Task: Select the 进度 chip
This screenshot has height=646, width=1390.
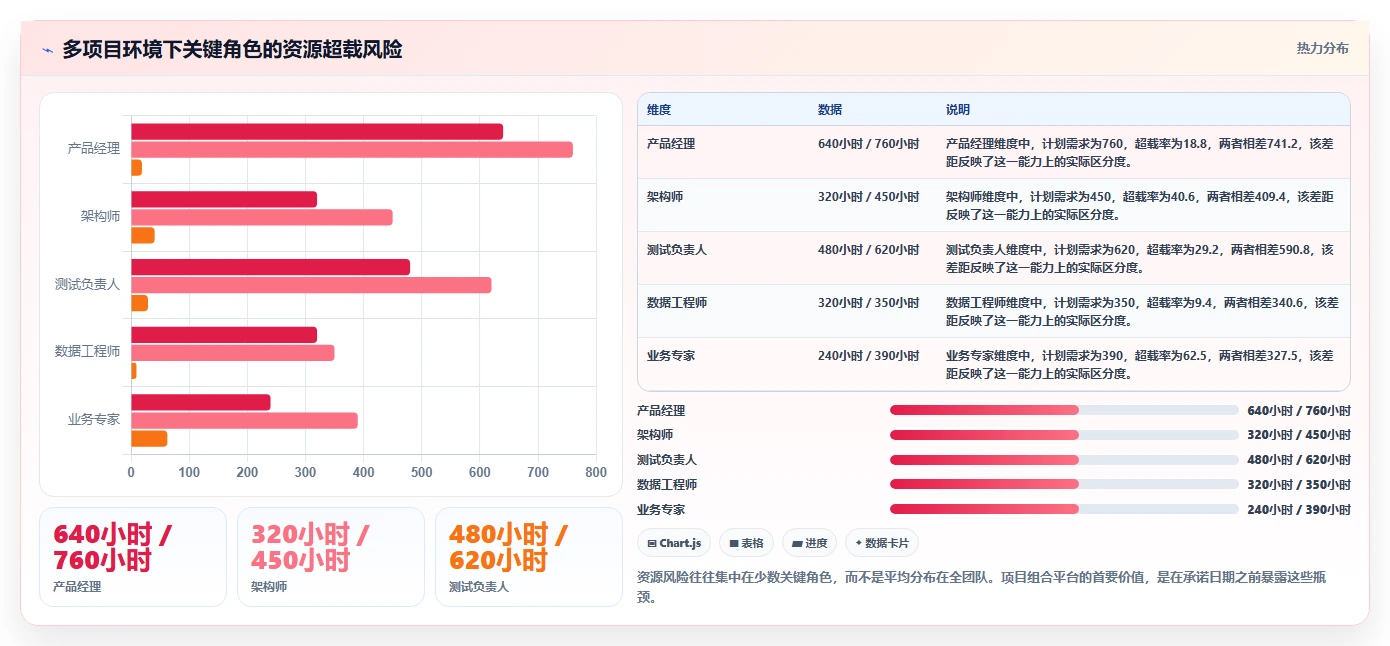Action: click(809, 543)
